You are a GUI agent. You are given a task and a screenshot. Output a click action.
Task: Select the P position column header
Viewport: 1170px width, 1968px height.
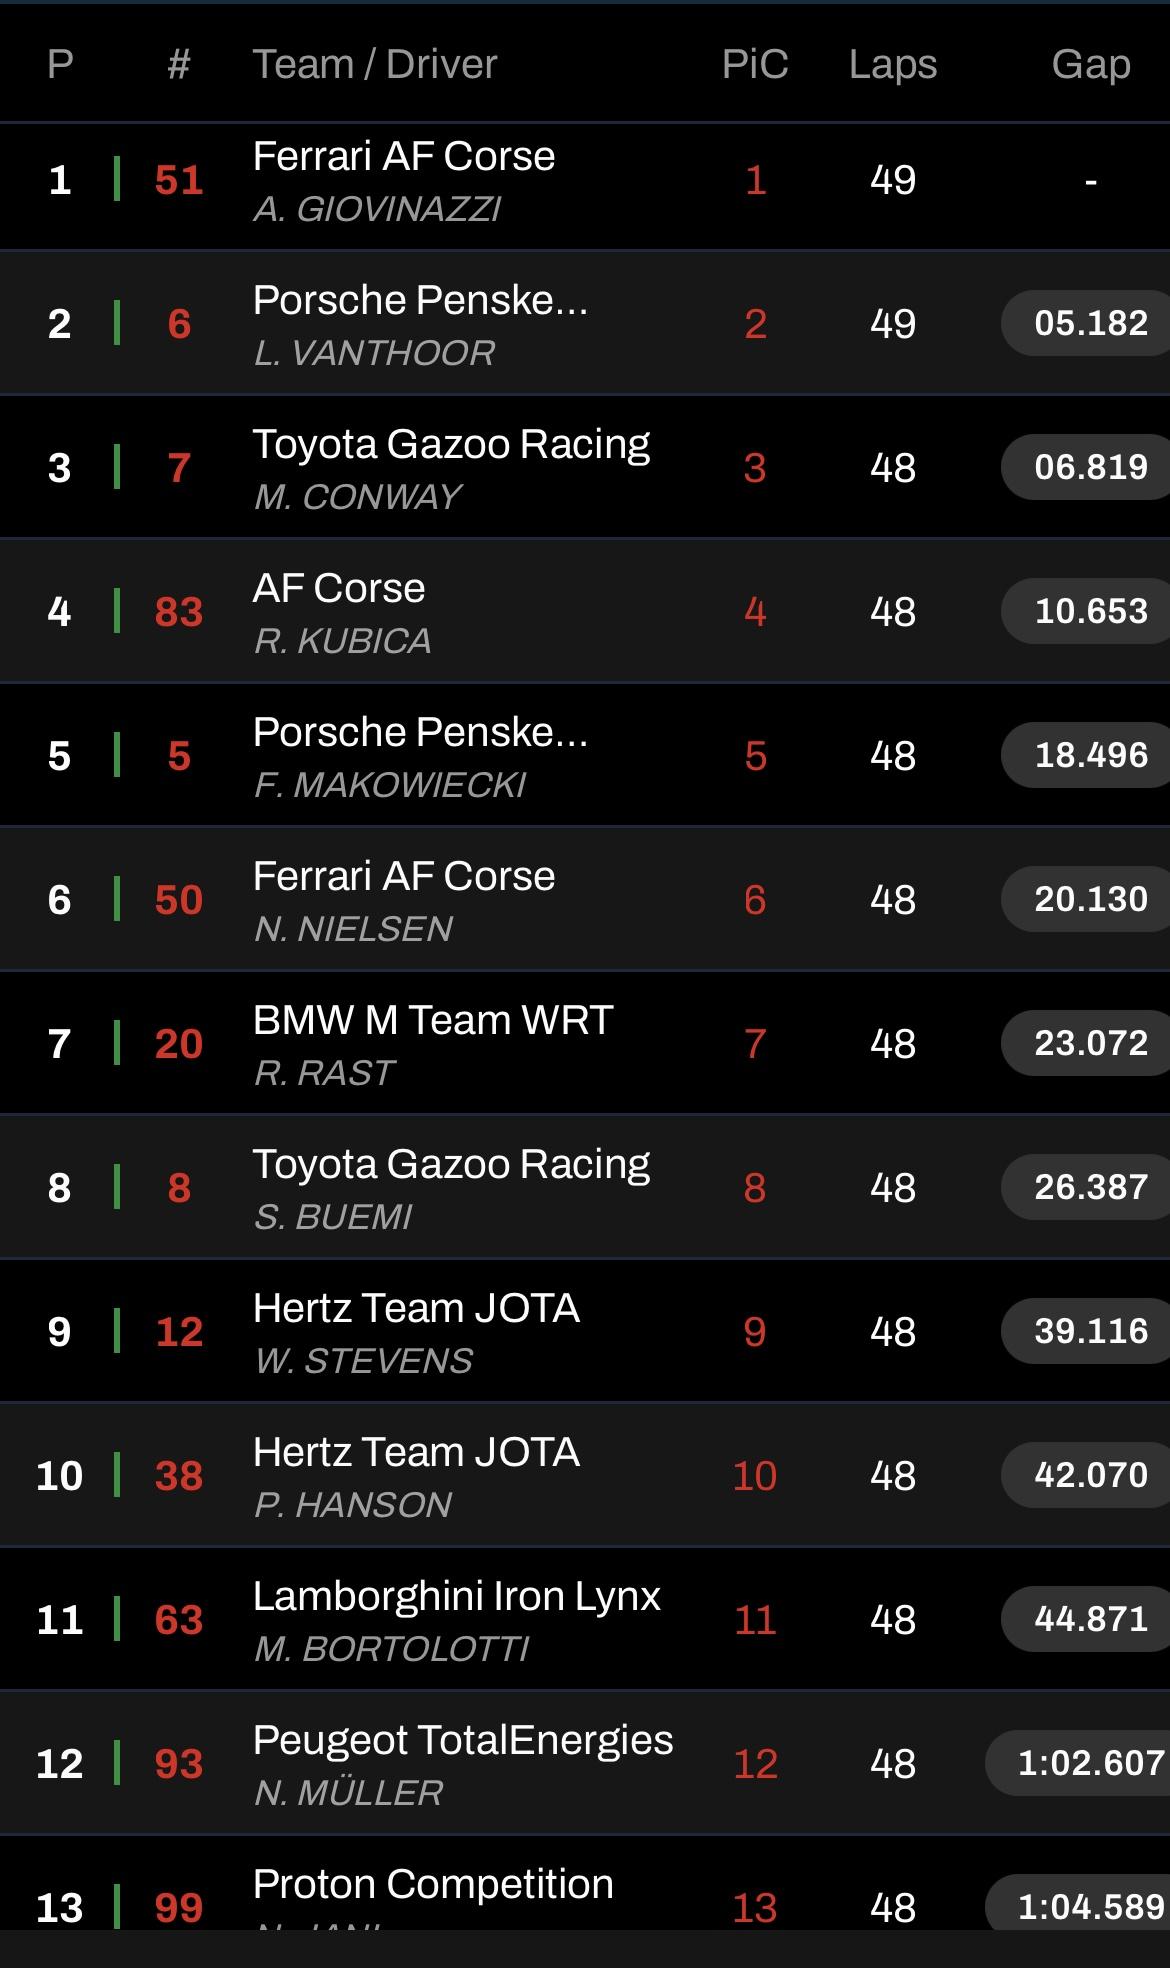coord(60,64)
